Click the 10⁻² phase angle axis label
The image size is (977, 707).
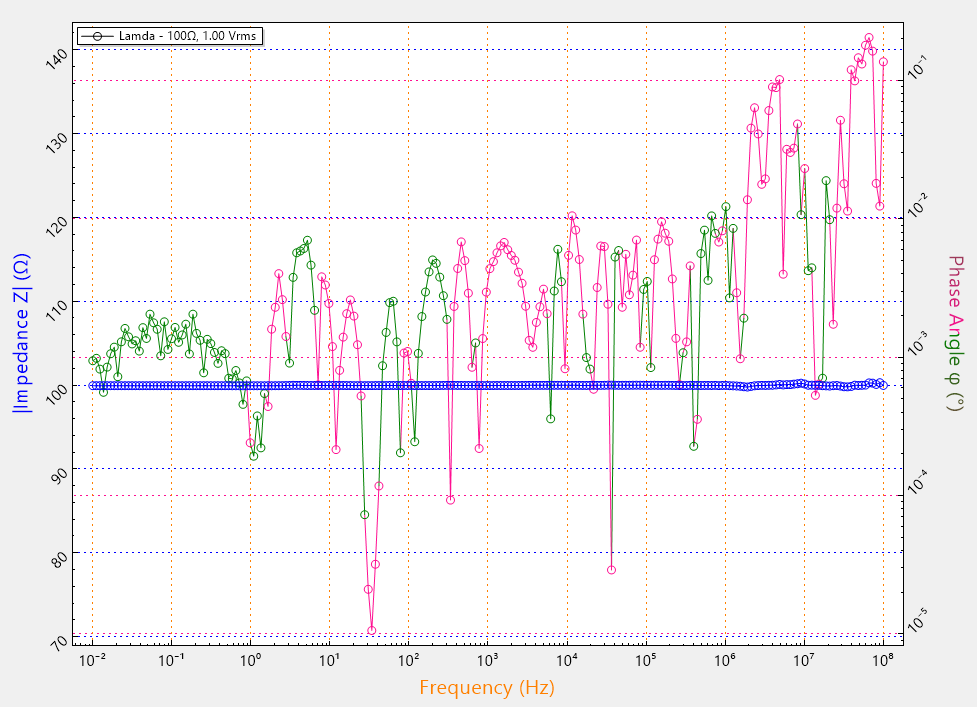917,204
